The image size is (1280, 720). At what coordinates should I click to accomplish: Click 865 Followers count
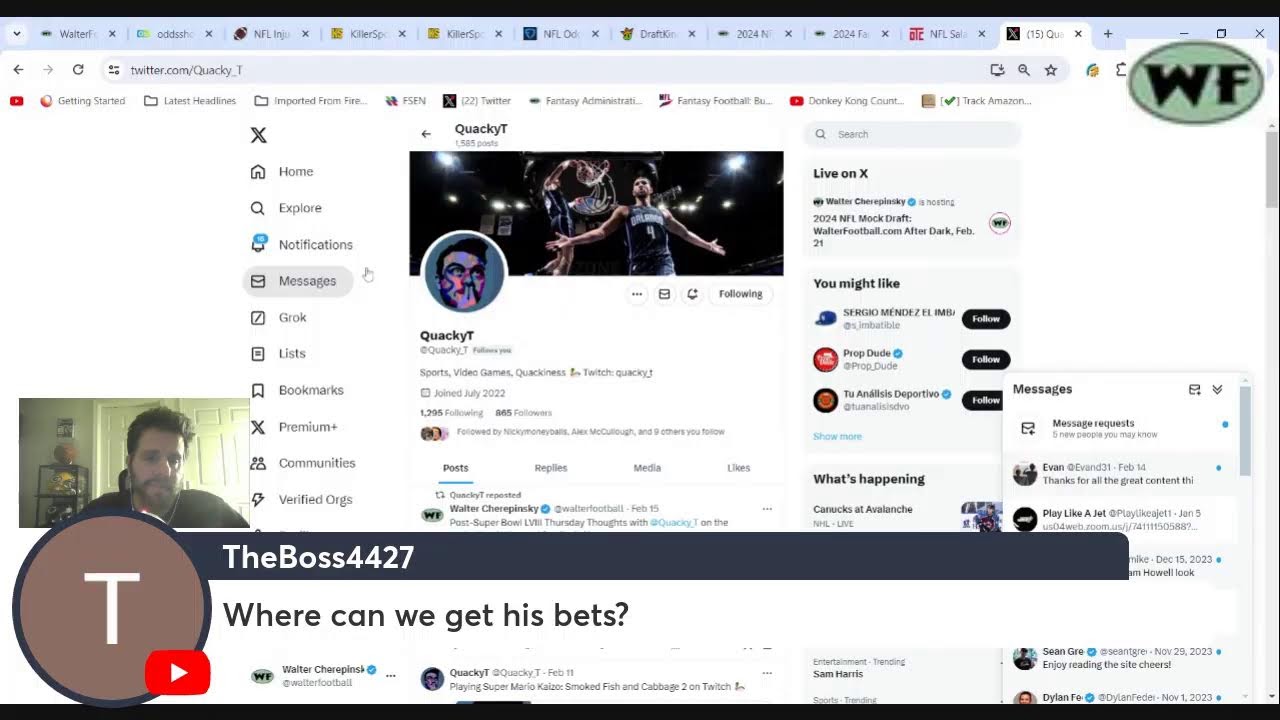coord(523,413)
